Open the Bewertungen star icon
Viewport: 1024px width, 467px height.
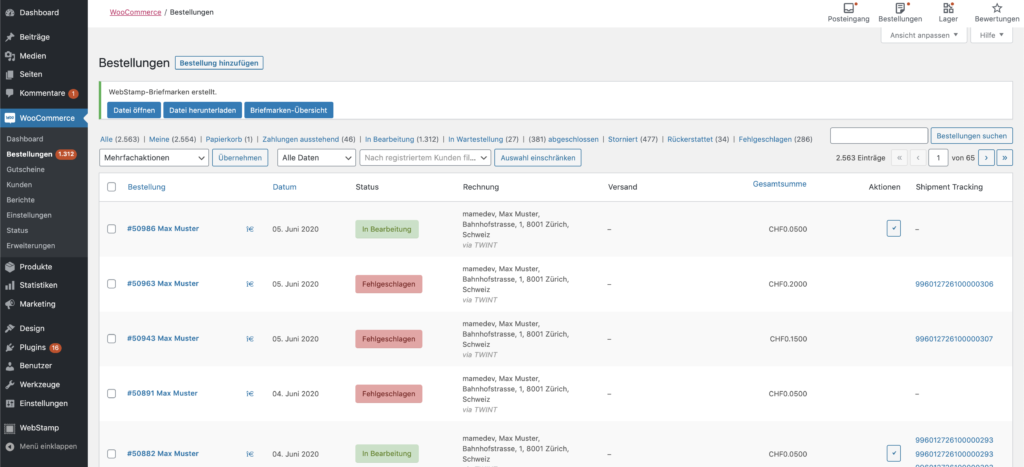tap(997, 8)
